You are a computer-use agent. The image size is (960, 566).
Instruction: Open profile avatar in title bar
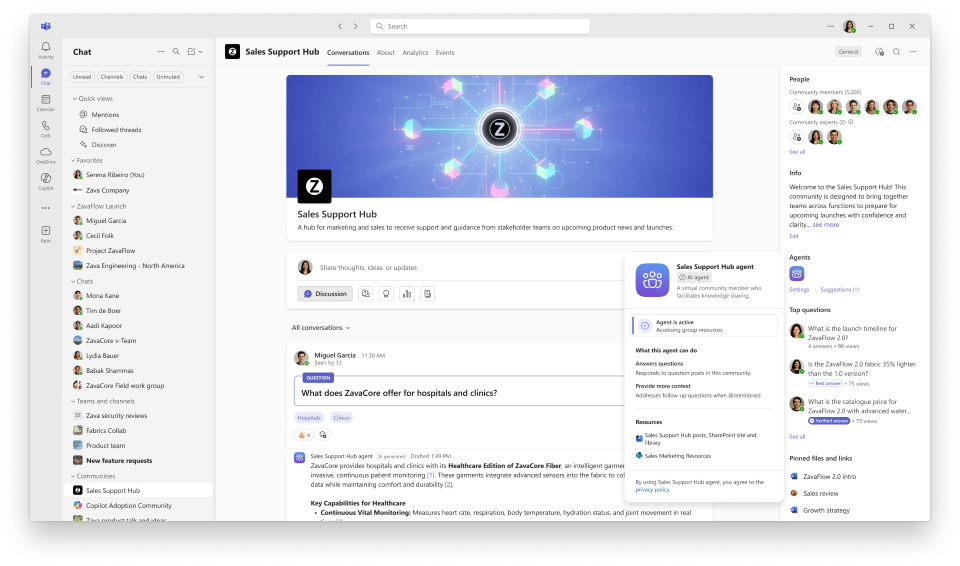click(849, 26)
